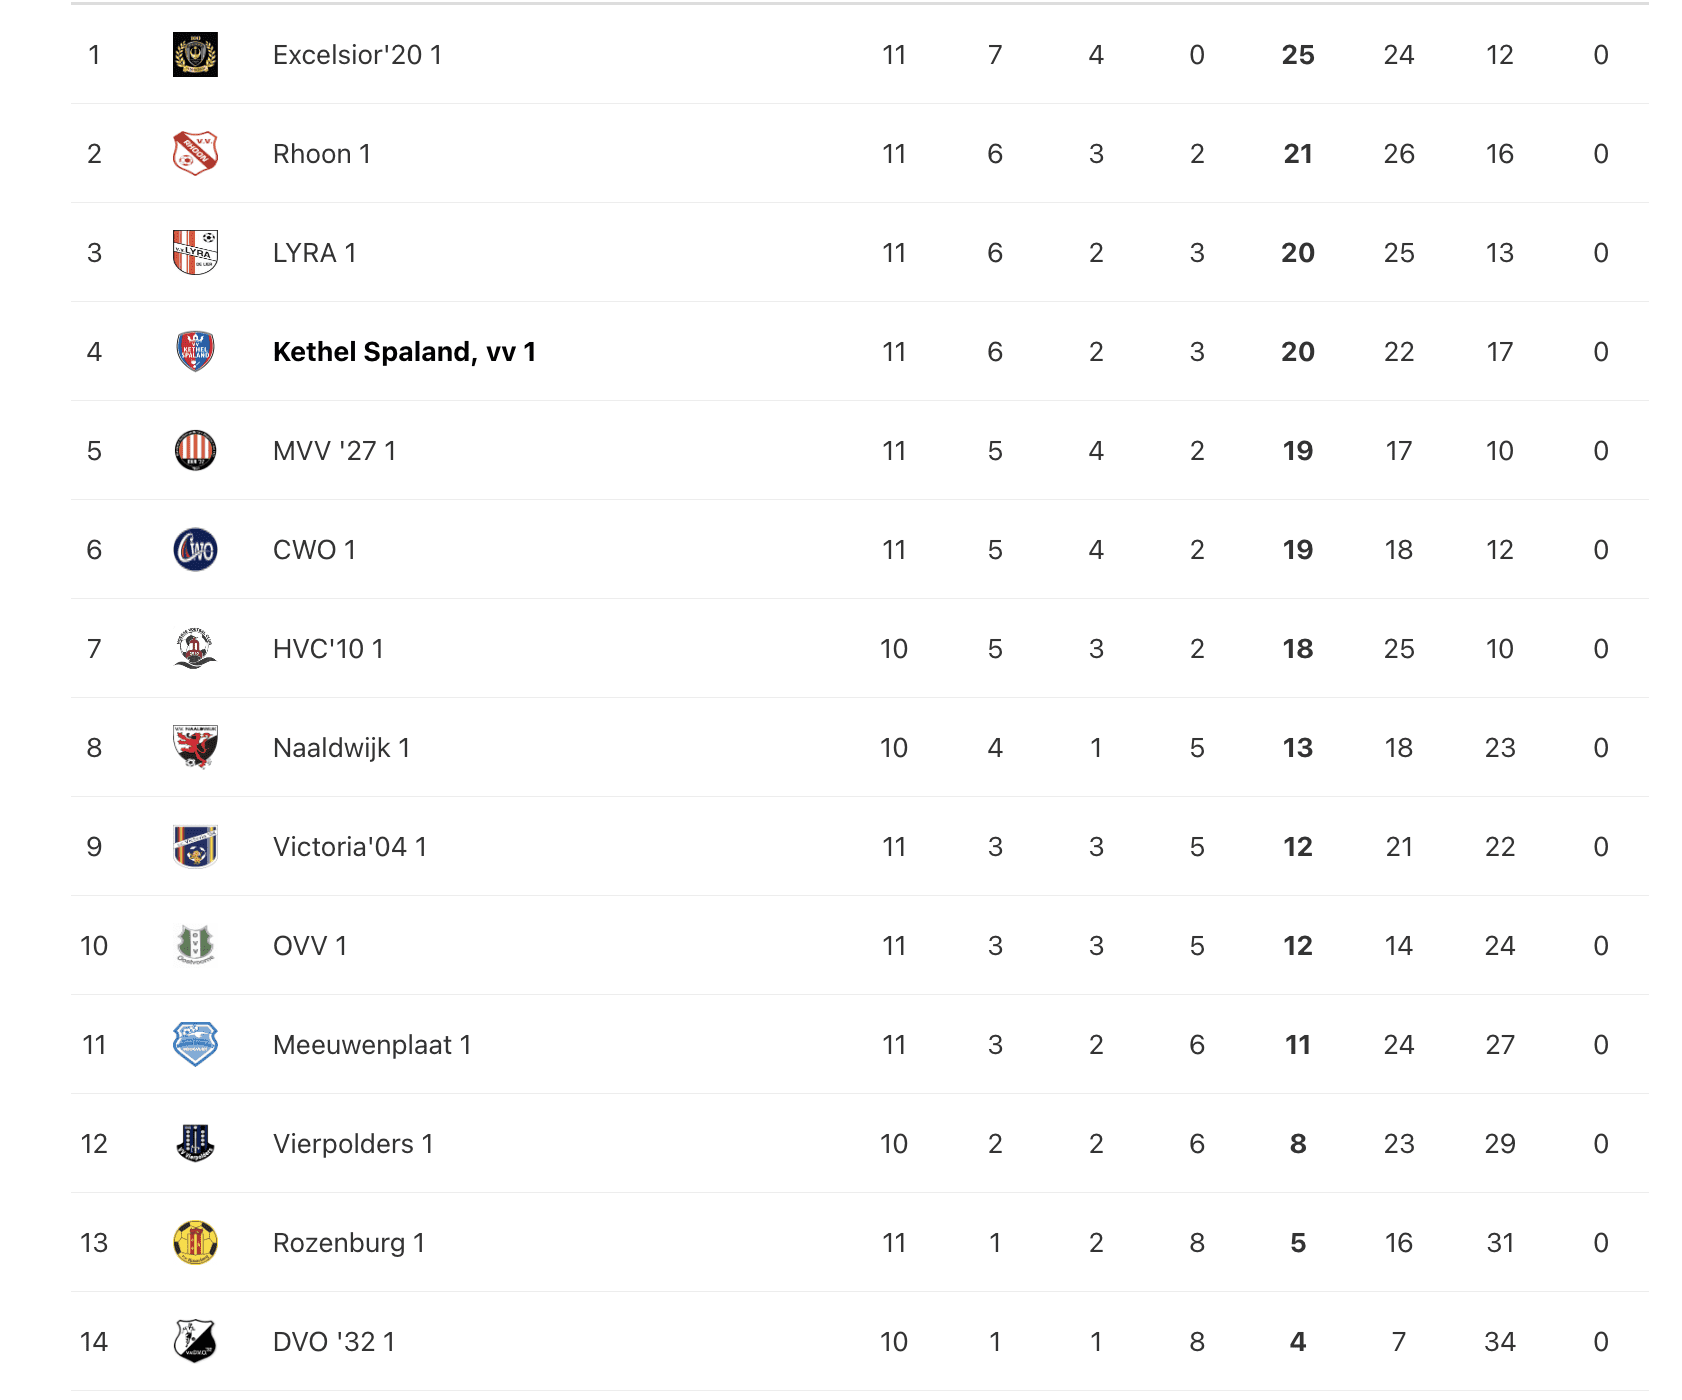Click the Naaldwijk 1 team name
Screen dimensions: 1682x1400
pos(341,748)
